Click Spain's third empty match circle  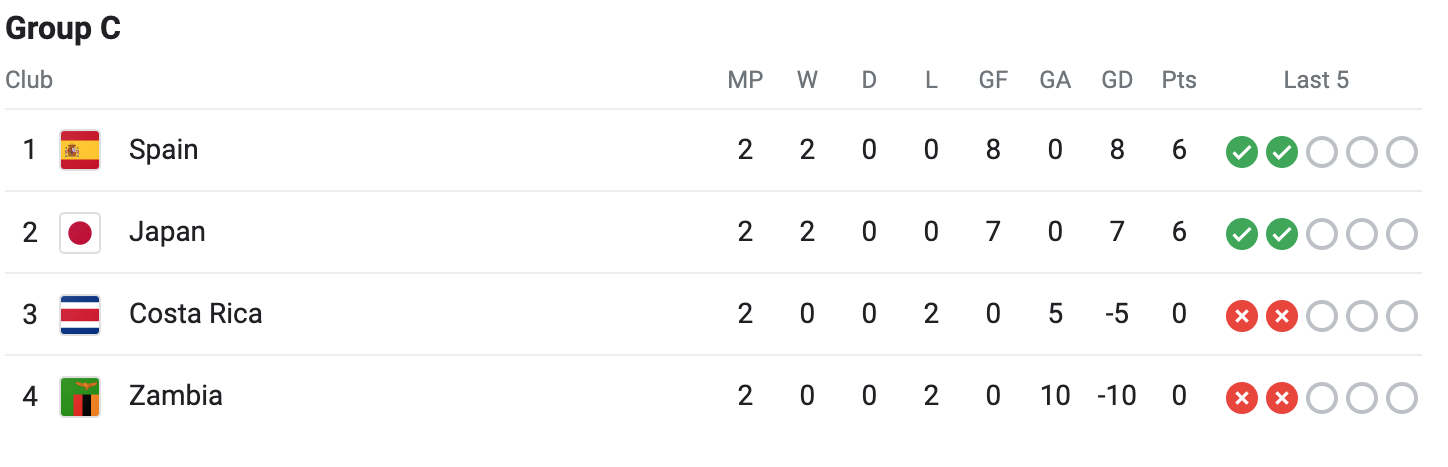pos(1321,152)
